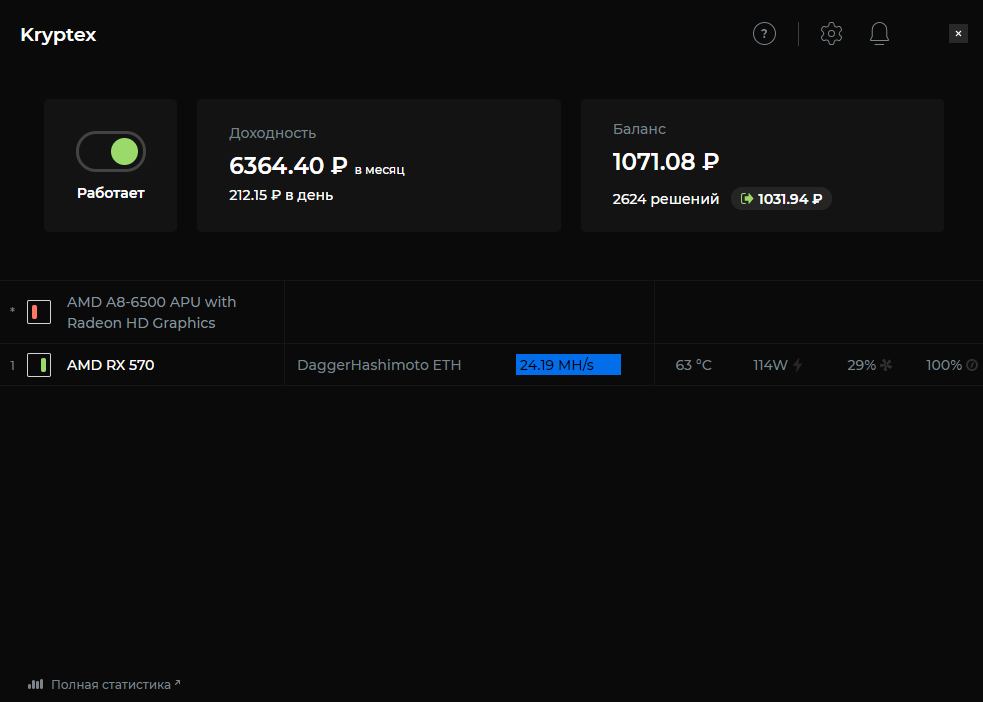Image resolution: width=983 pixels, height=702 pixels.
Task: Click the bar chart statistics icon
Action: (36, 684)
